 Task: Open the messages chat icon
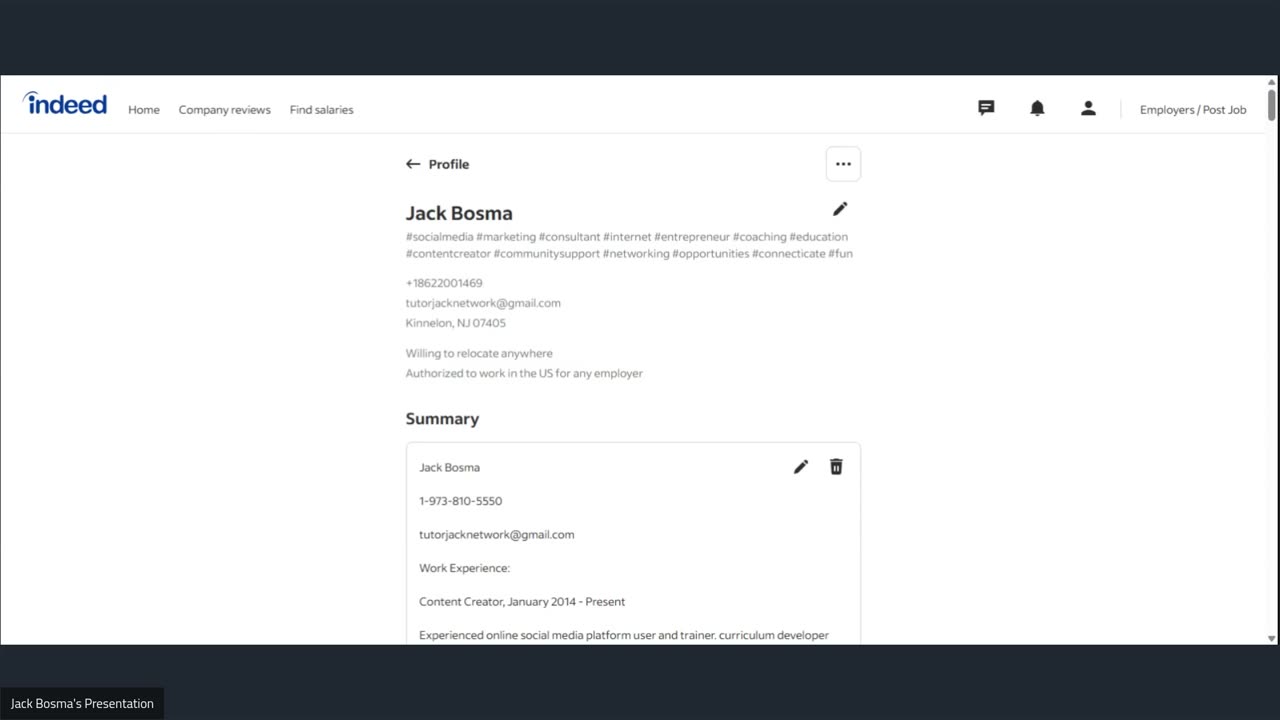click(986, 108)
